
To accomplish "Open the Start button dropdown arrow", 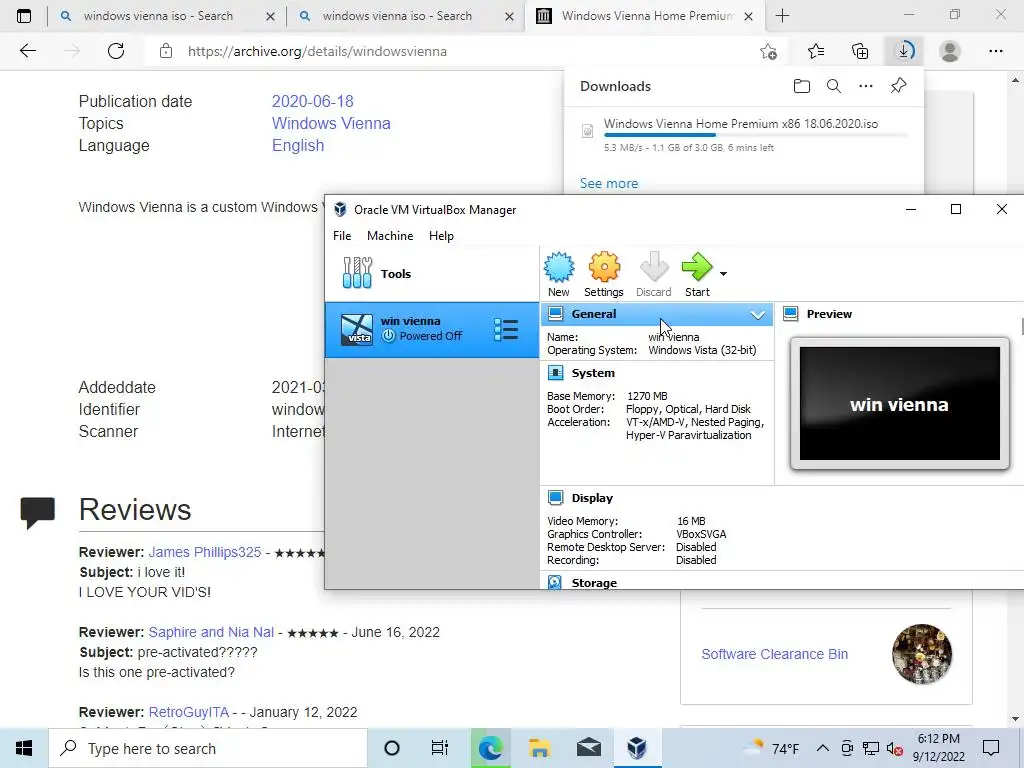I will 723,274.
